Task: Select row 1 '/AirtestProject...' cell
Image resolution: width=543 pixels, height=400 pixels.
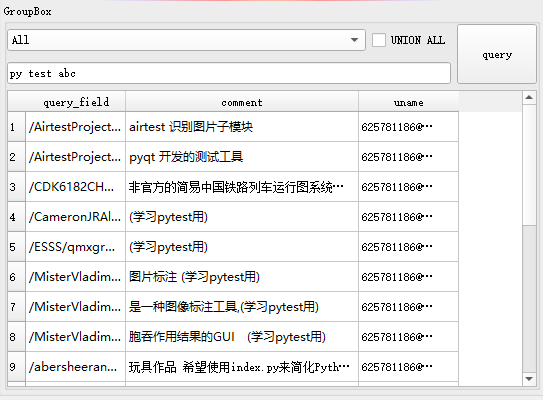Action: (x=75, y=127)
